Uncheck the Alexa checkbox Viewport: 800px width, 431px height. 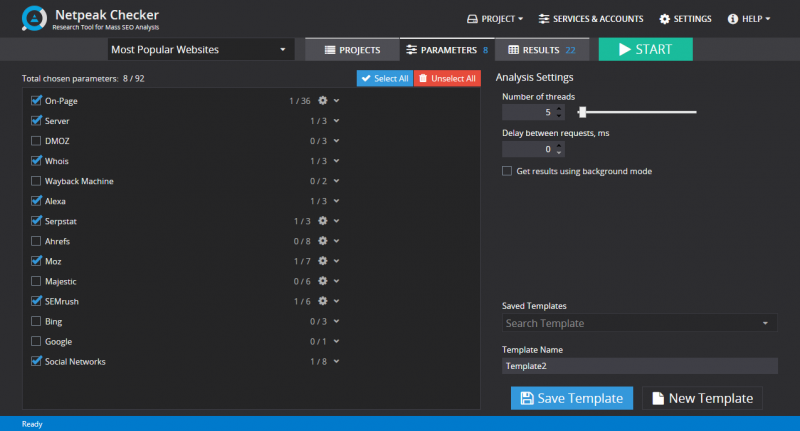[36, 201]
